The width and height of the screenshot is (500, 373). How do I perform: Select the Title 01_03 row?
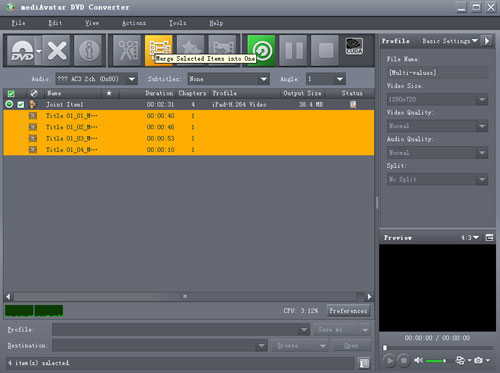click(x=189, y=138)
